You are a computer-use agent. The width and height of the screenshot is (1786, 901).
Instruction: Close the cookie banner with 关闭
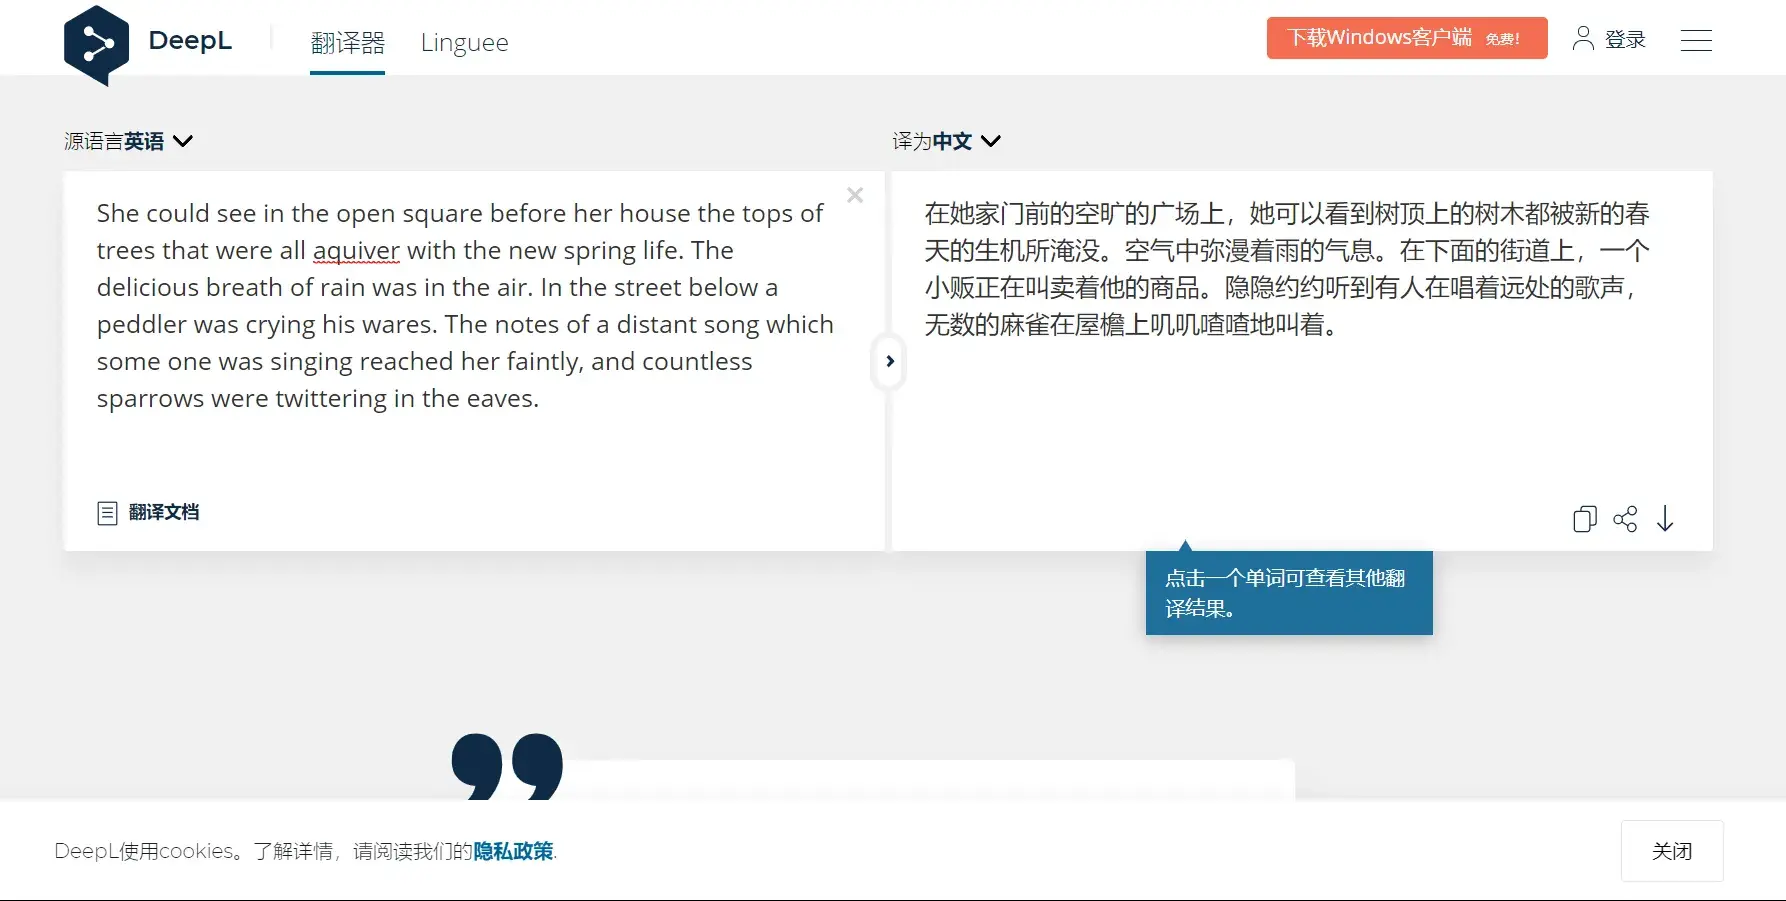point(1672,851)
